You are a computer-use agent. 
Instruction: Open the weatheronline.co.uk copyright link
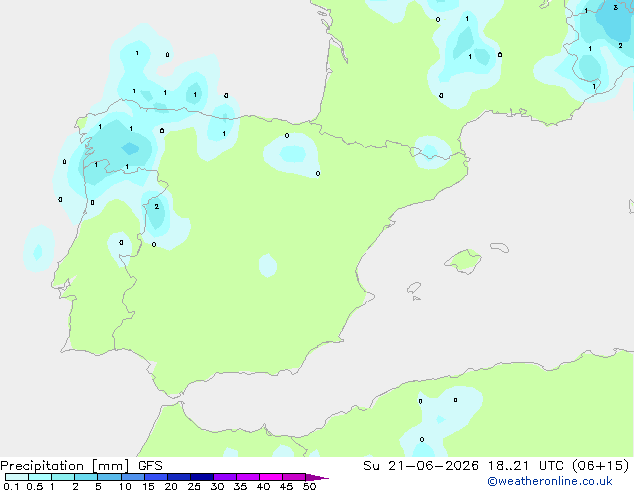pos(550,481)
